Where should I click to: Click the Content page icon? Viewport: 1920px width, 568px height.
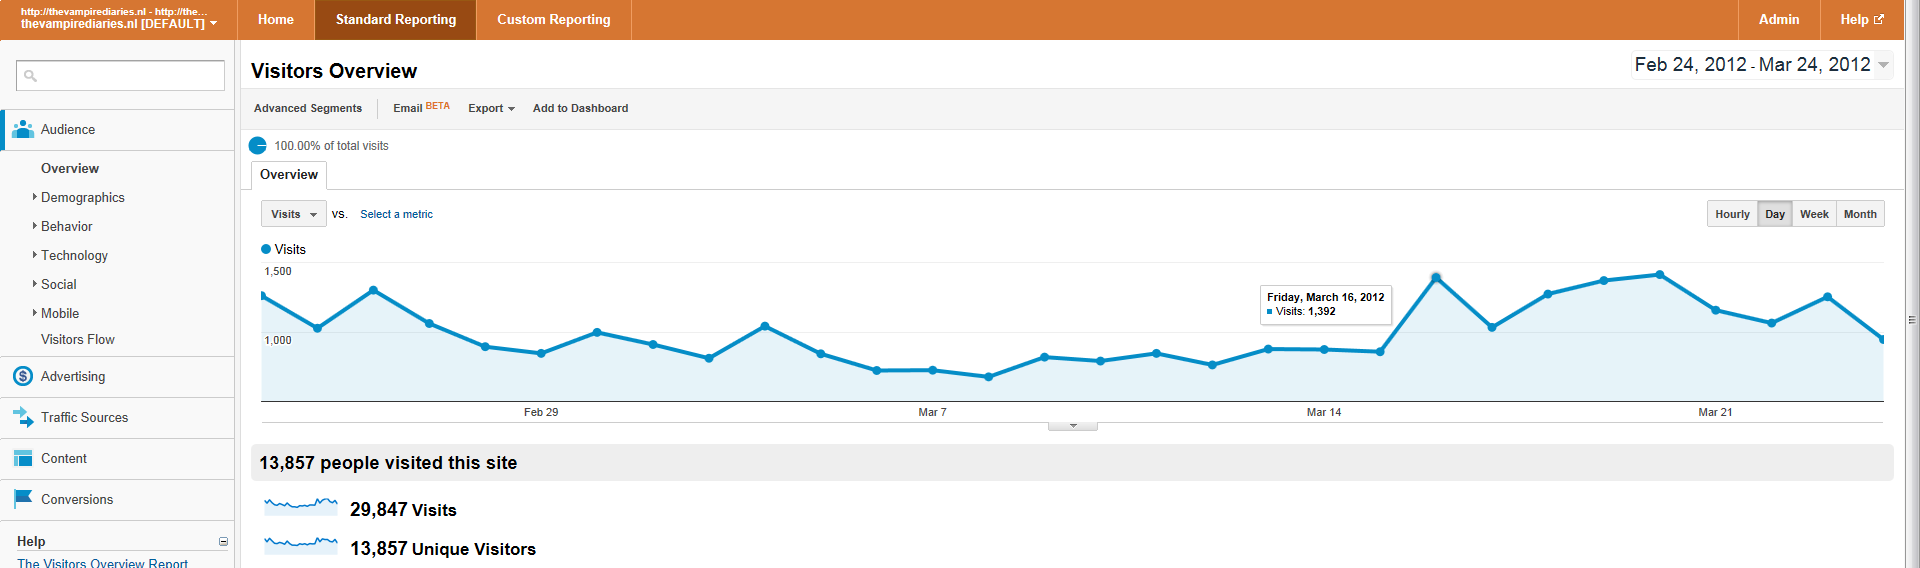pyautogui.click(x=23, y=458)
